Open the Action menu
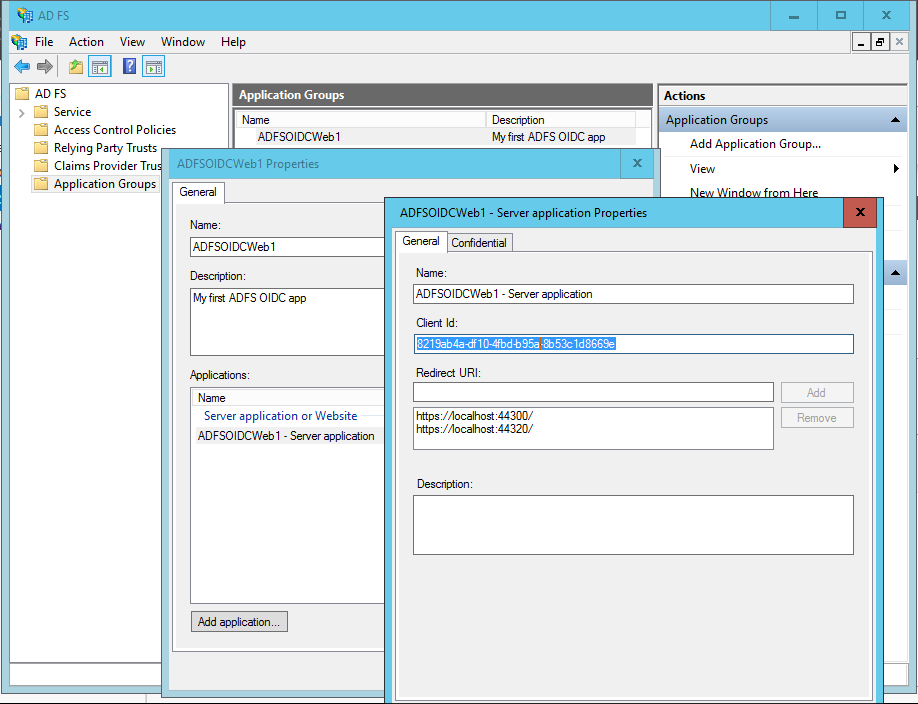The width and height of the screenshot is (918, 704). pyautogui.click(x=86, y=42)
